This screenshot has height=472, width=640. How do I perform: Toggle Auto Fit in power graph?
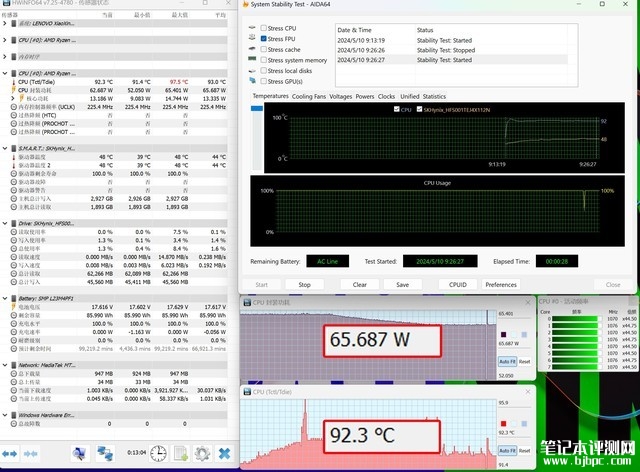pos(507,361)
